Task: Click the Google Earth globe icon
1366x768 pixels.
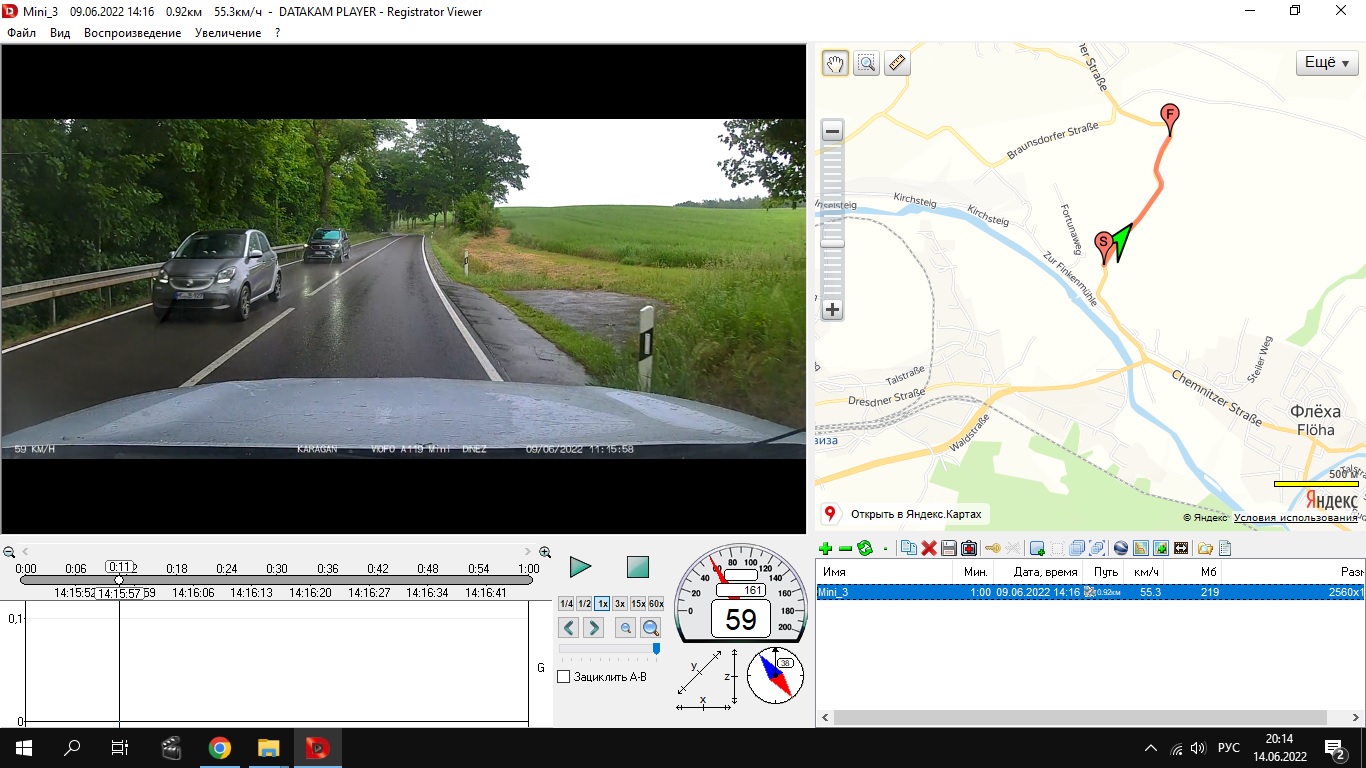Action: coord(1121,548)
